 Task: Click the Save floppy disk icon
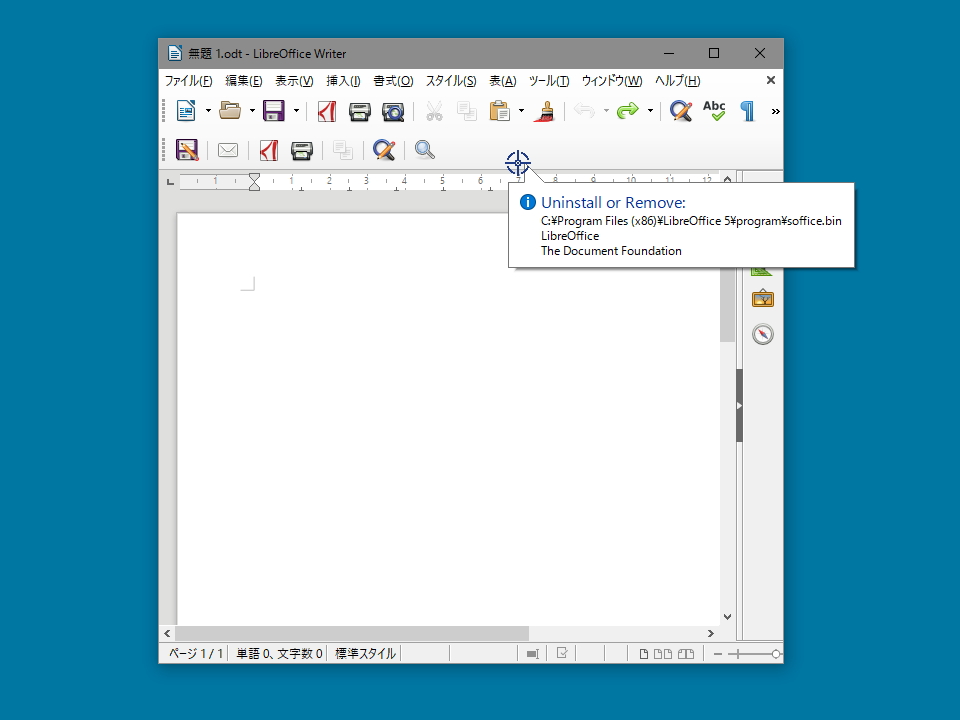(x=274, y=111)
